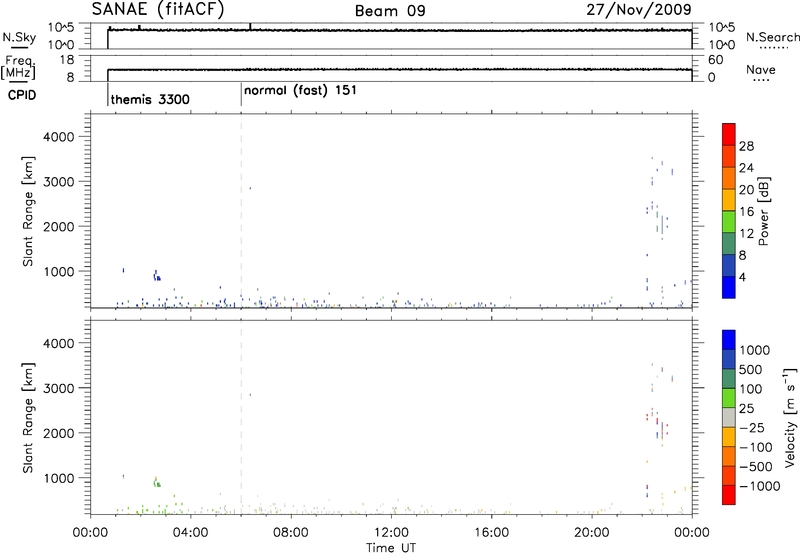Click the blue top Velocity colorbar segment
800x554 pixels.
(729, 340)
